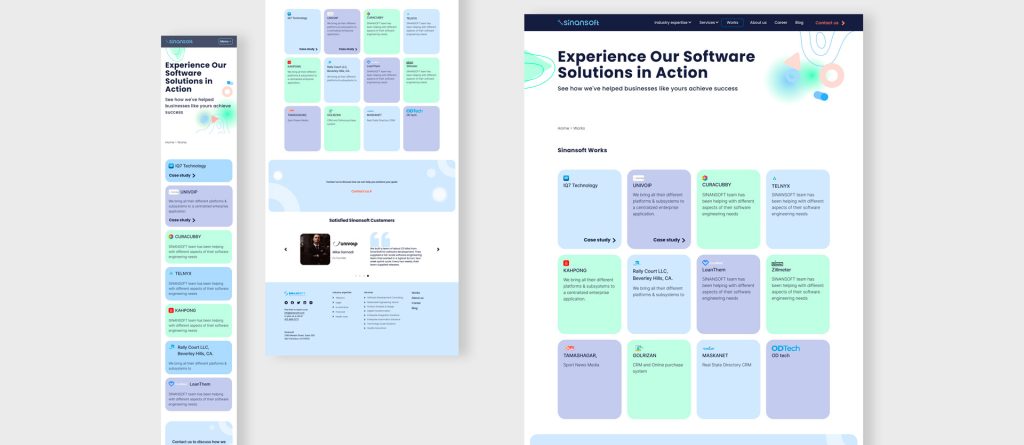The image size is (1024, 445).
Task: Click the GOLRIZAN logo icon in desktop grid
Action: point(637,348)
